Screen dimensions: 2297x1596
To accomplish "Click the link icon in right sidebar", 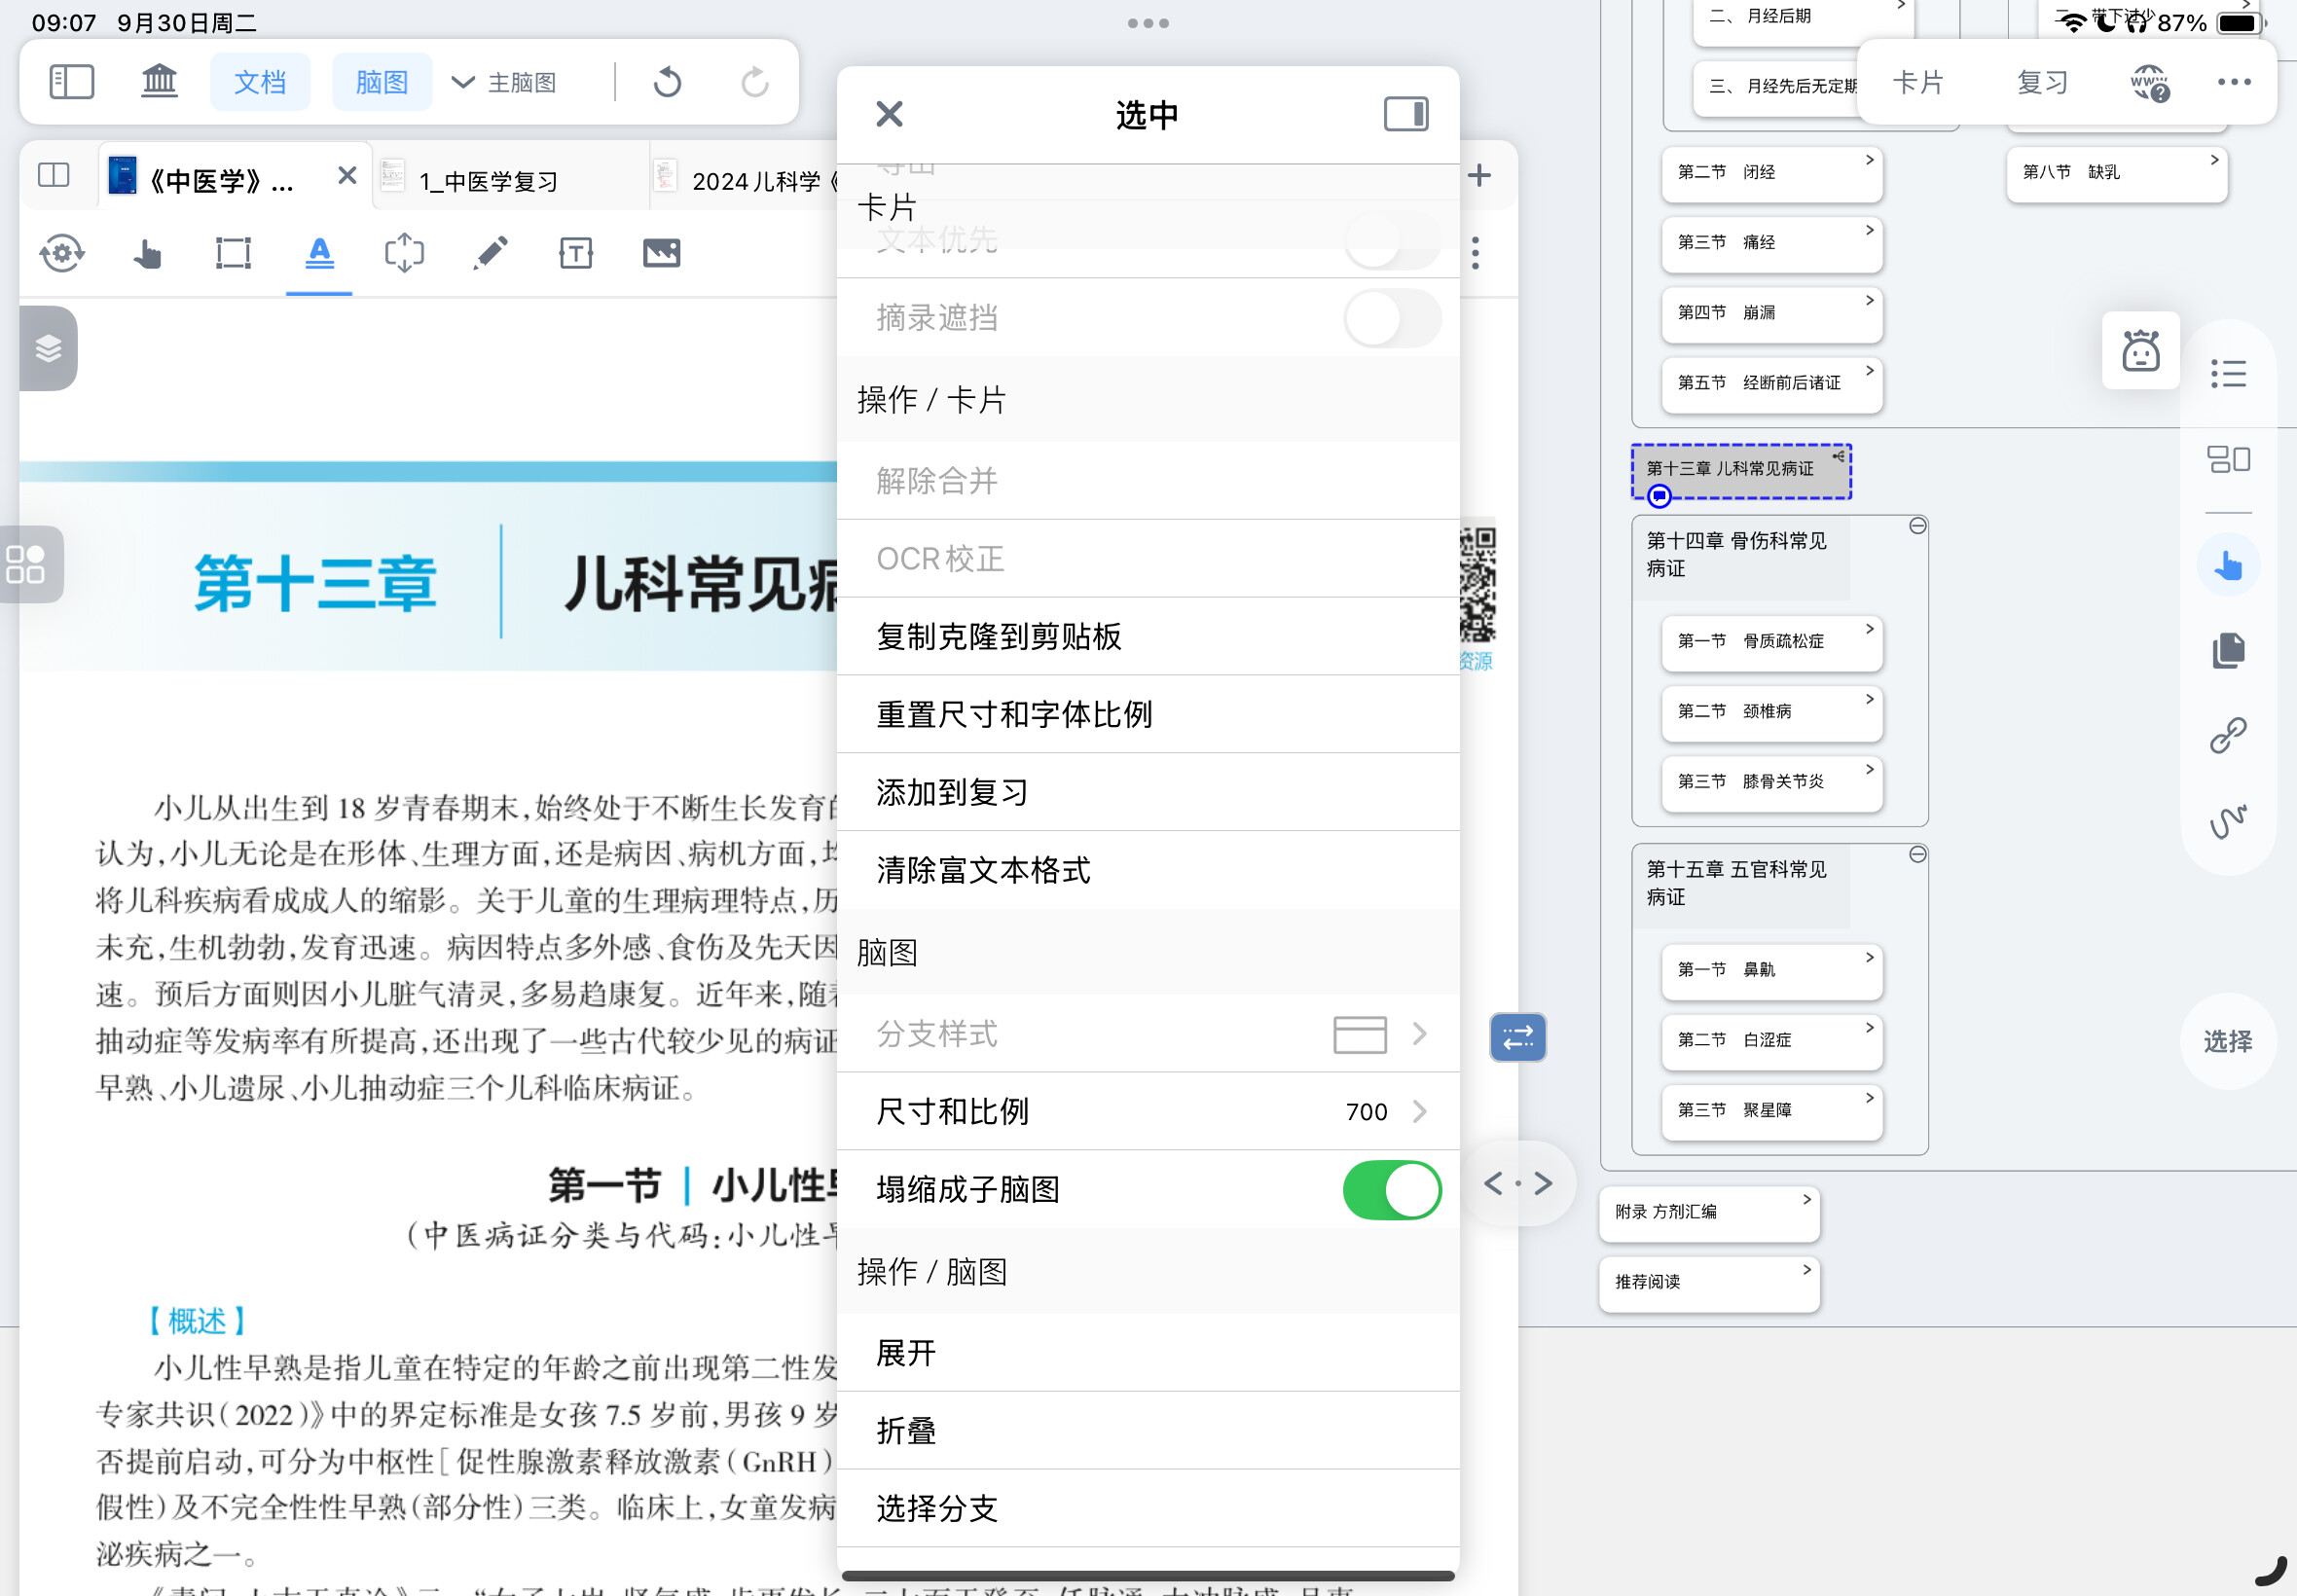I will pos(2227,736).
